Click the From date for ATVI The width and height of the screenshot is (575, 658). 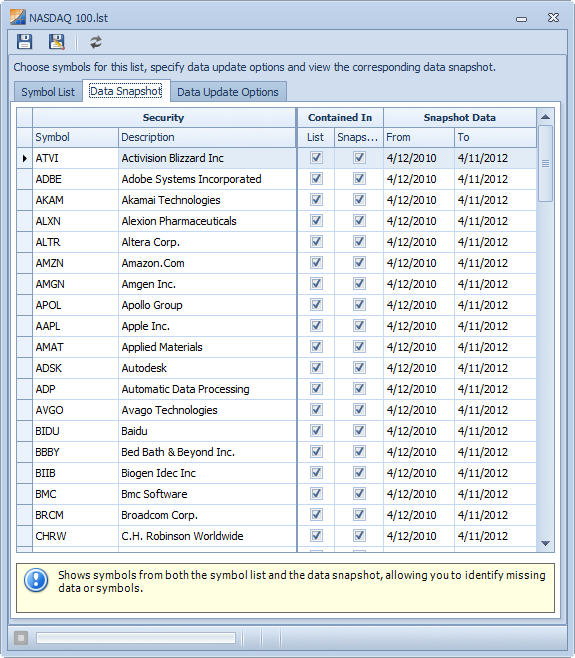(x=419, y=158)
